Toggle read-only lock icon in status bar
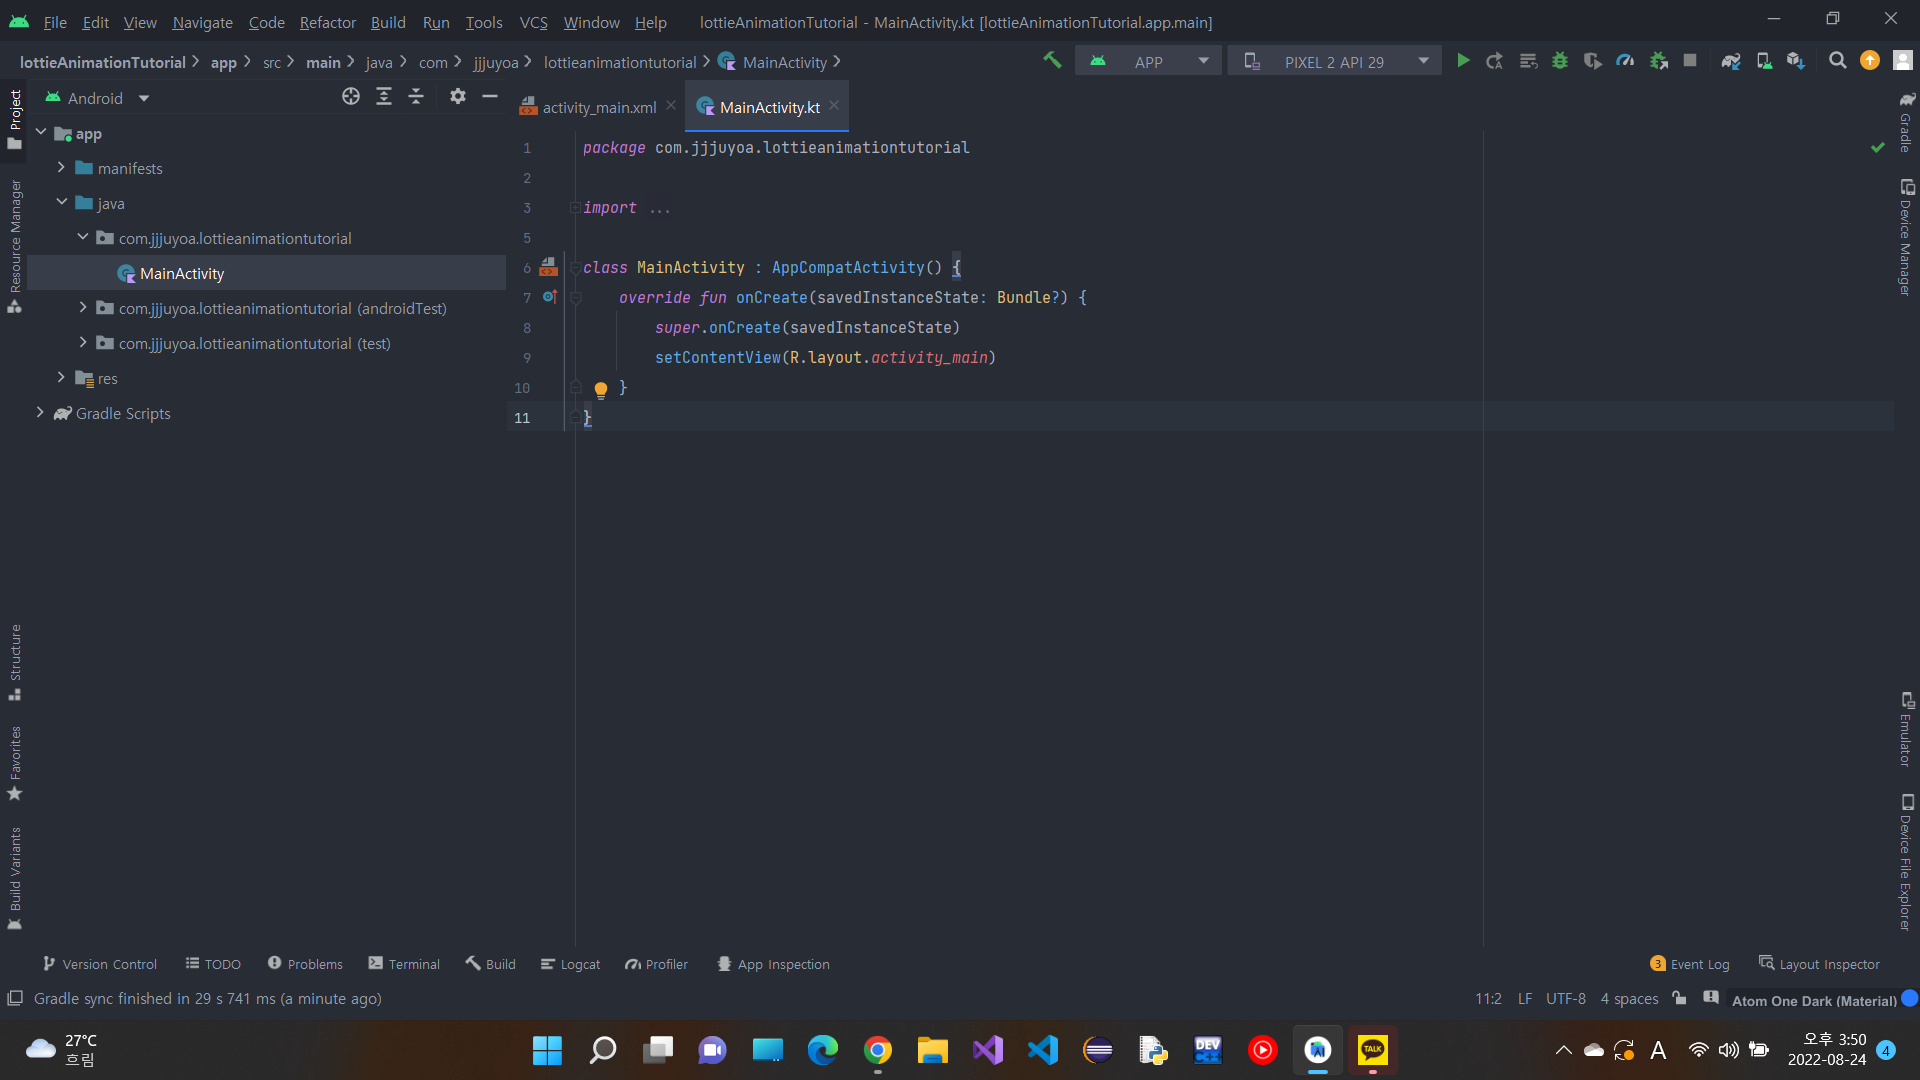The height and width of the screenshot is (1080, 1920). [1680, 998]
